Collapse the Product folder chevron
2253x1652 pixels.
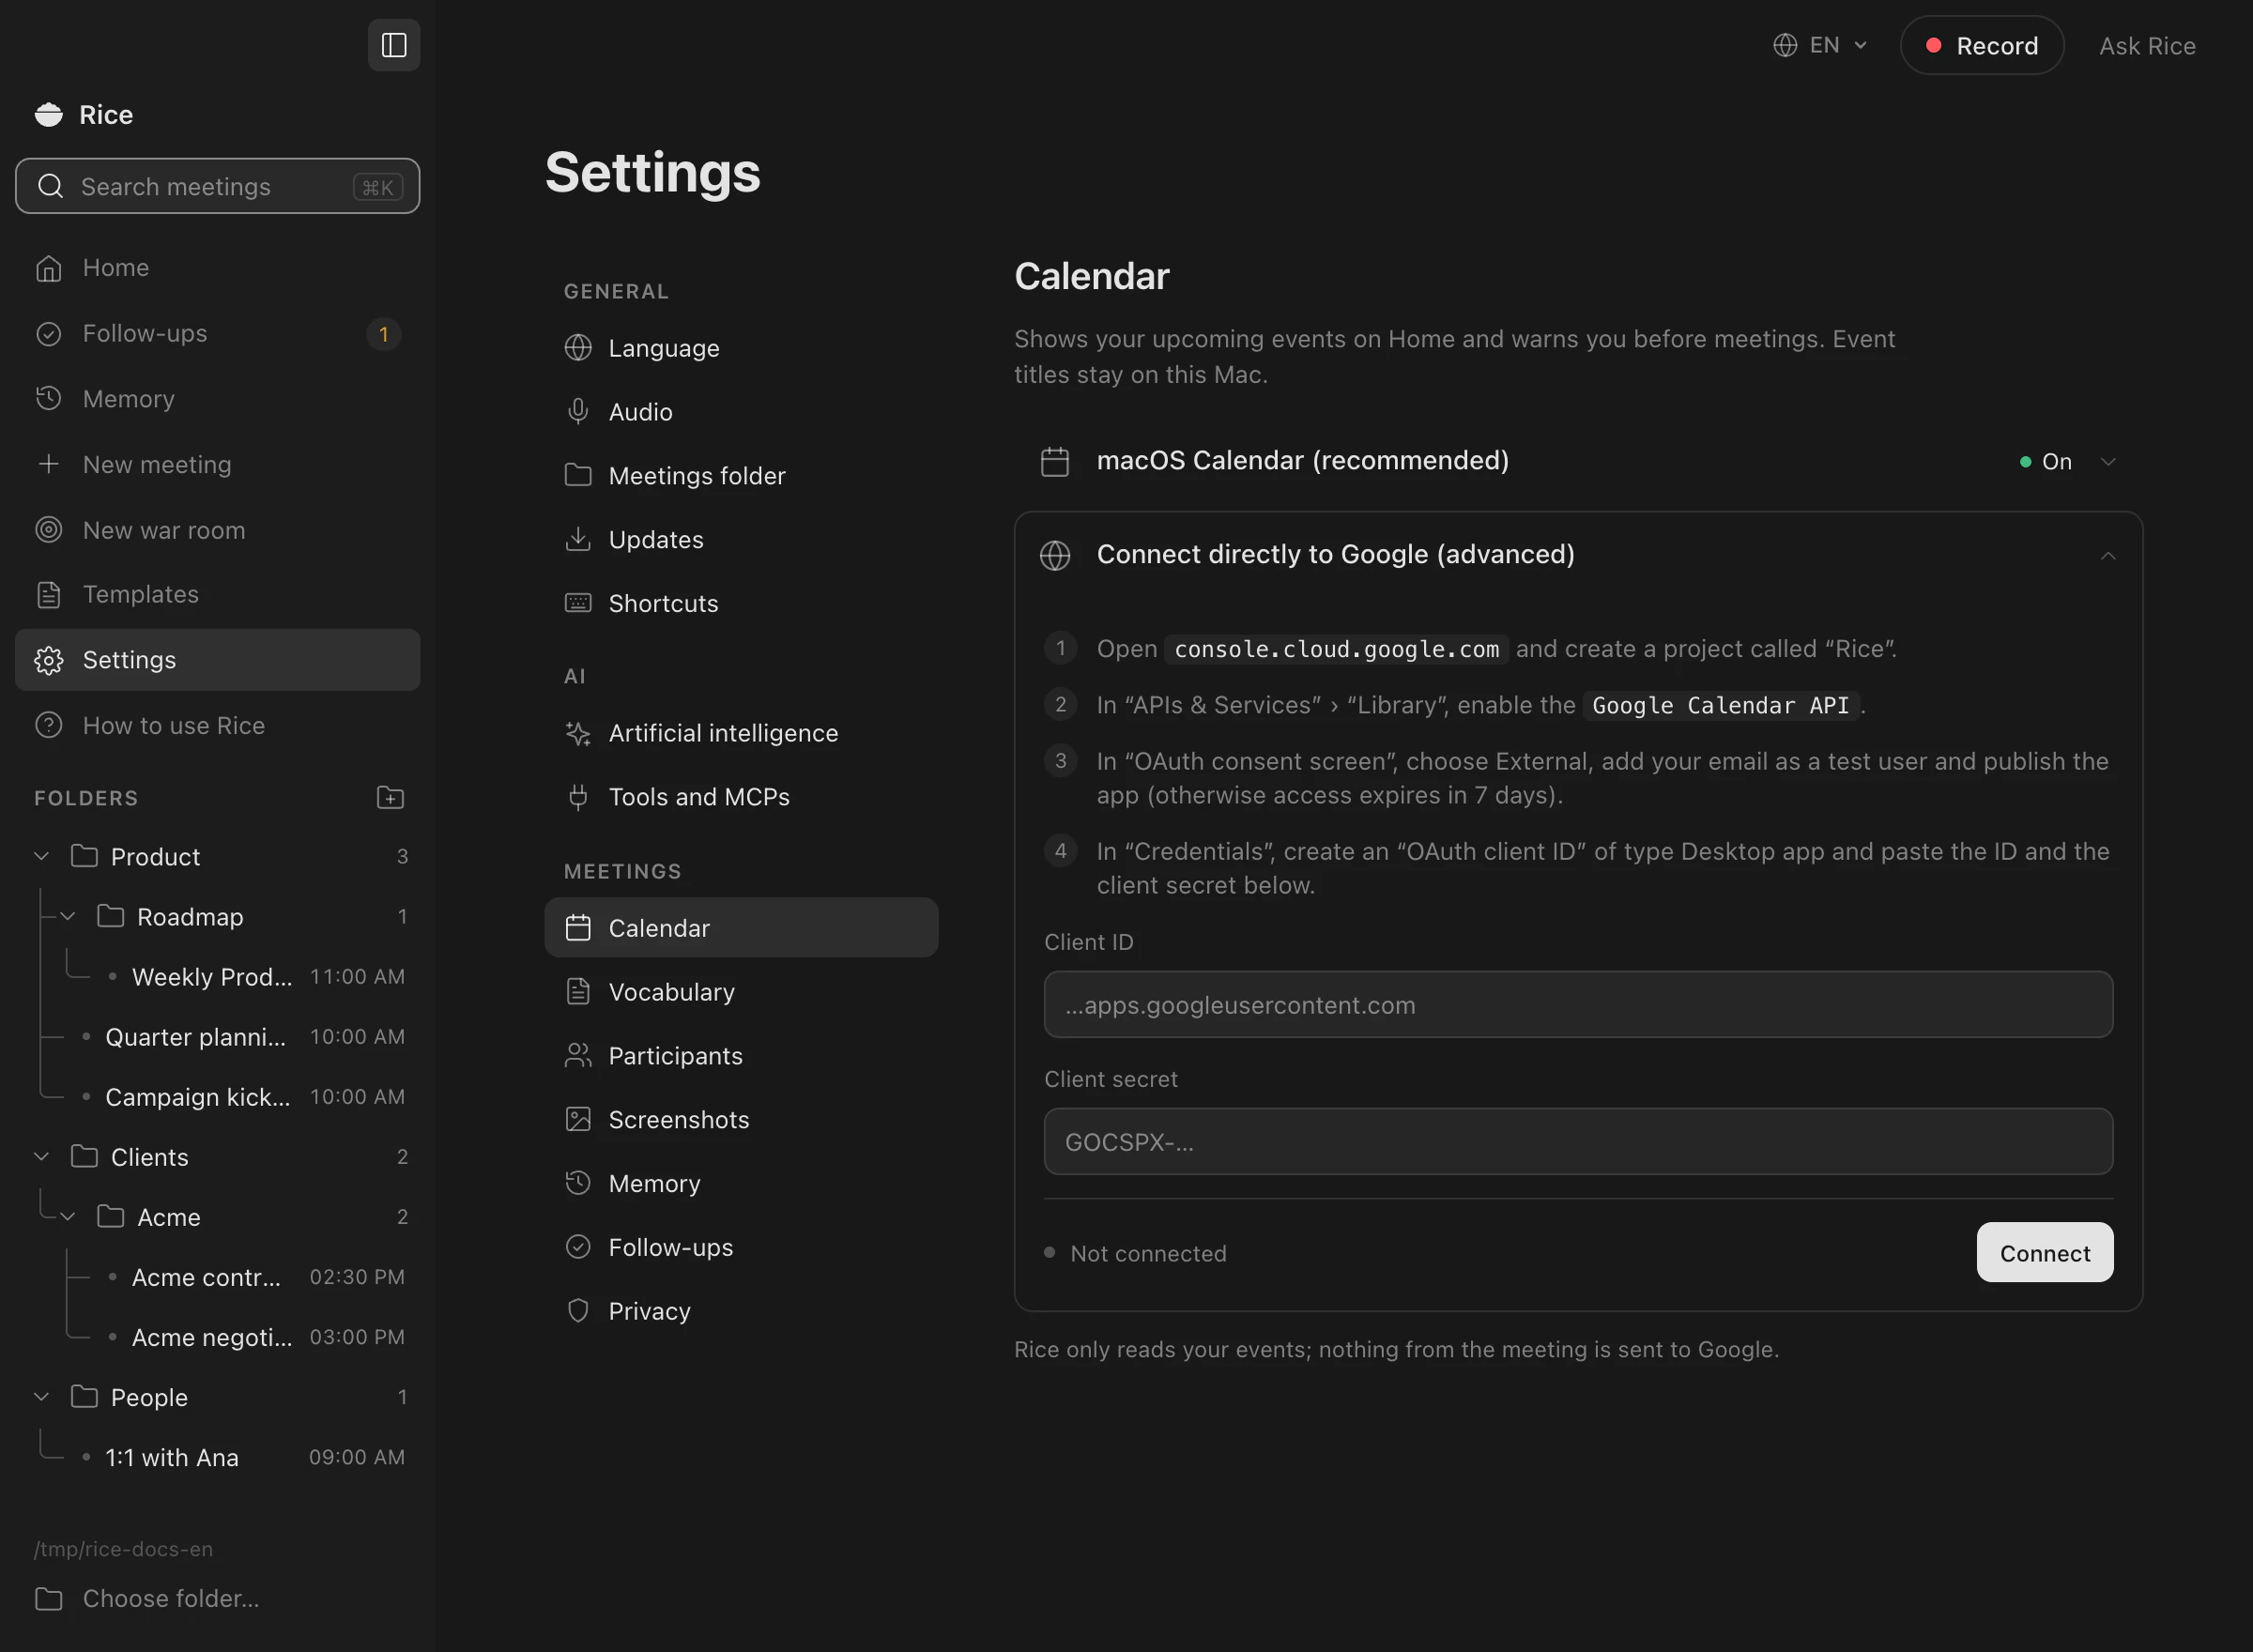[41, 856]
